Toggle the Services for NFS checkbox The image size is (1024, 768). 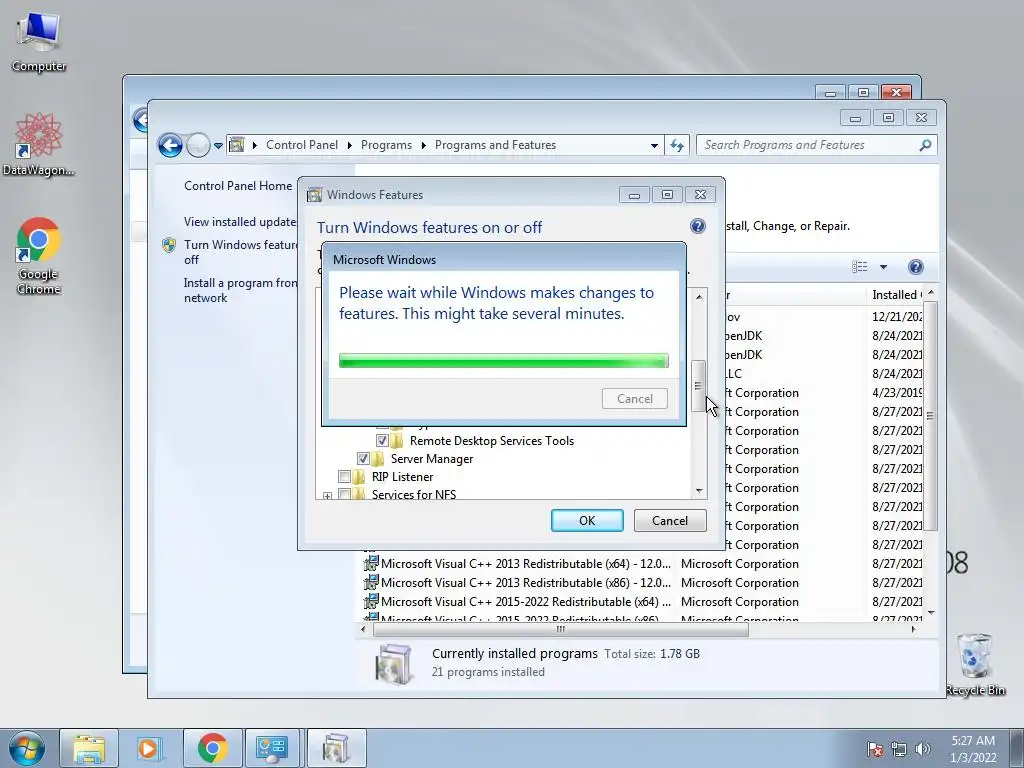tap(344, 494)
